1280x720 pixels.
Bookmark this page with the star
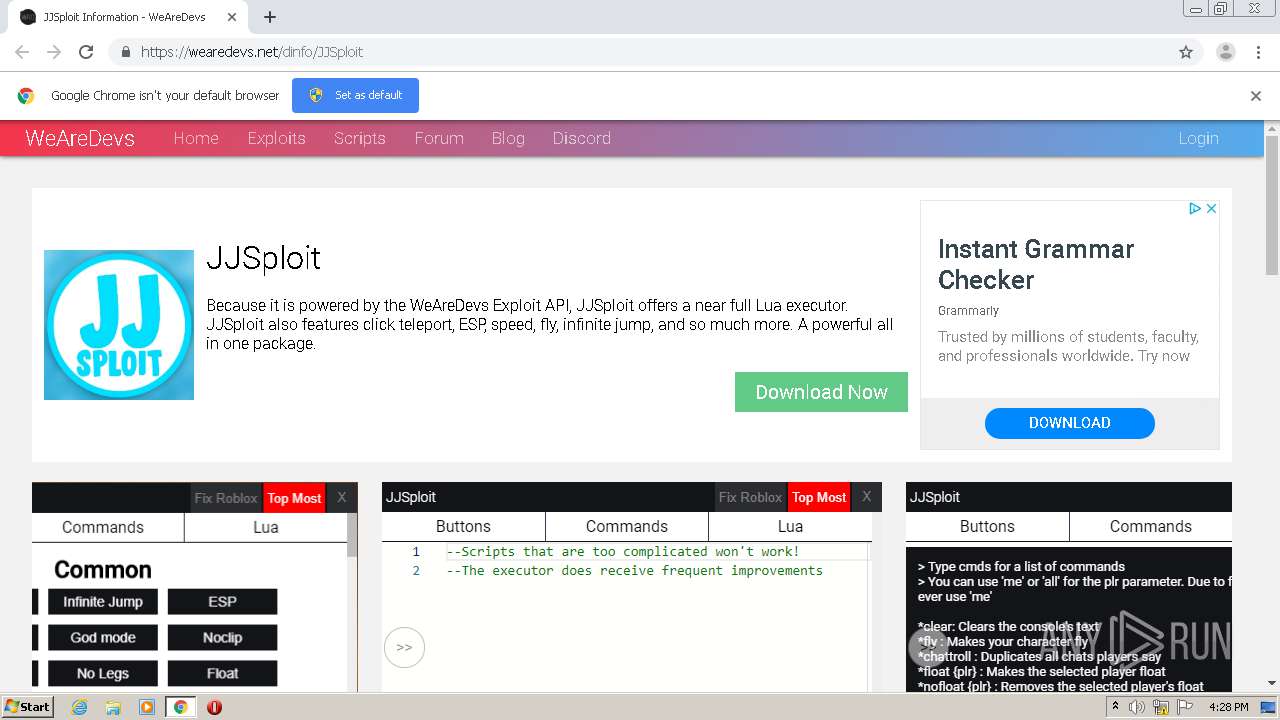[x=1186, y=52]
